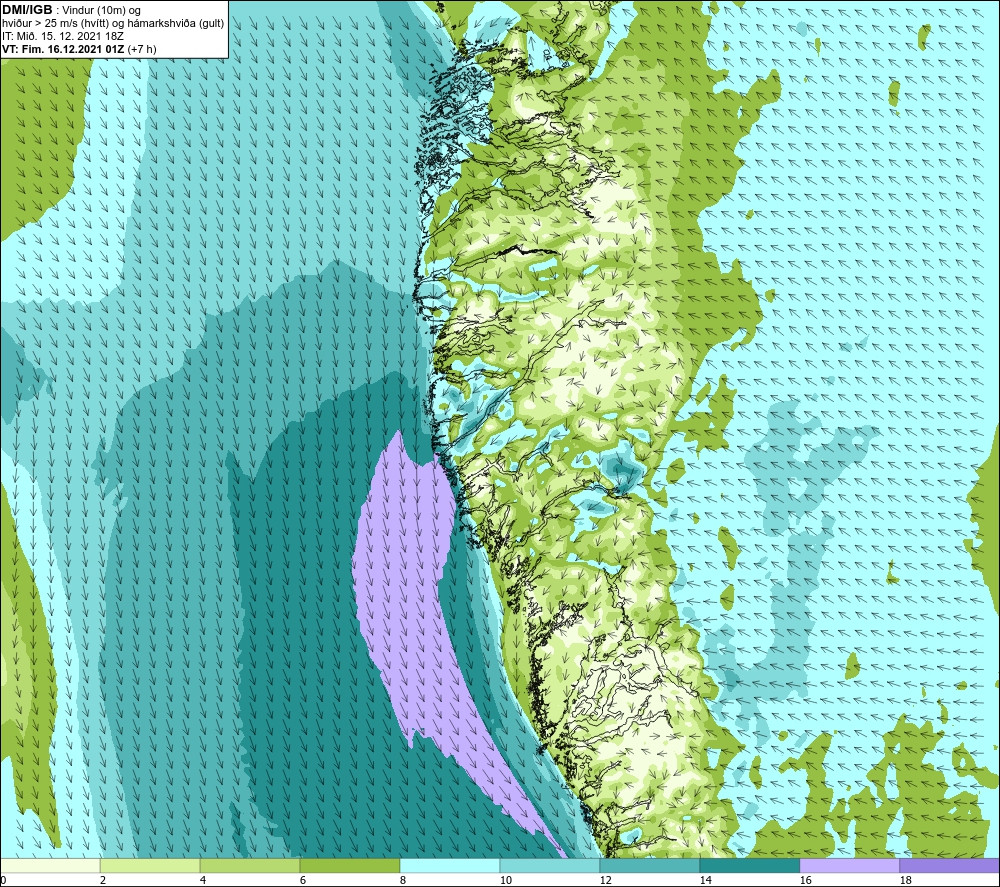Image resolution: width=1000 pixels, height=887 pixels.
Task: Click the 4–6 m/s green swatch
Action: (x=250, y=866)
